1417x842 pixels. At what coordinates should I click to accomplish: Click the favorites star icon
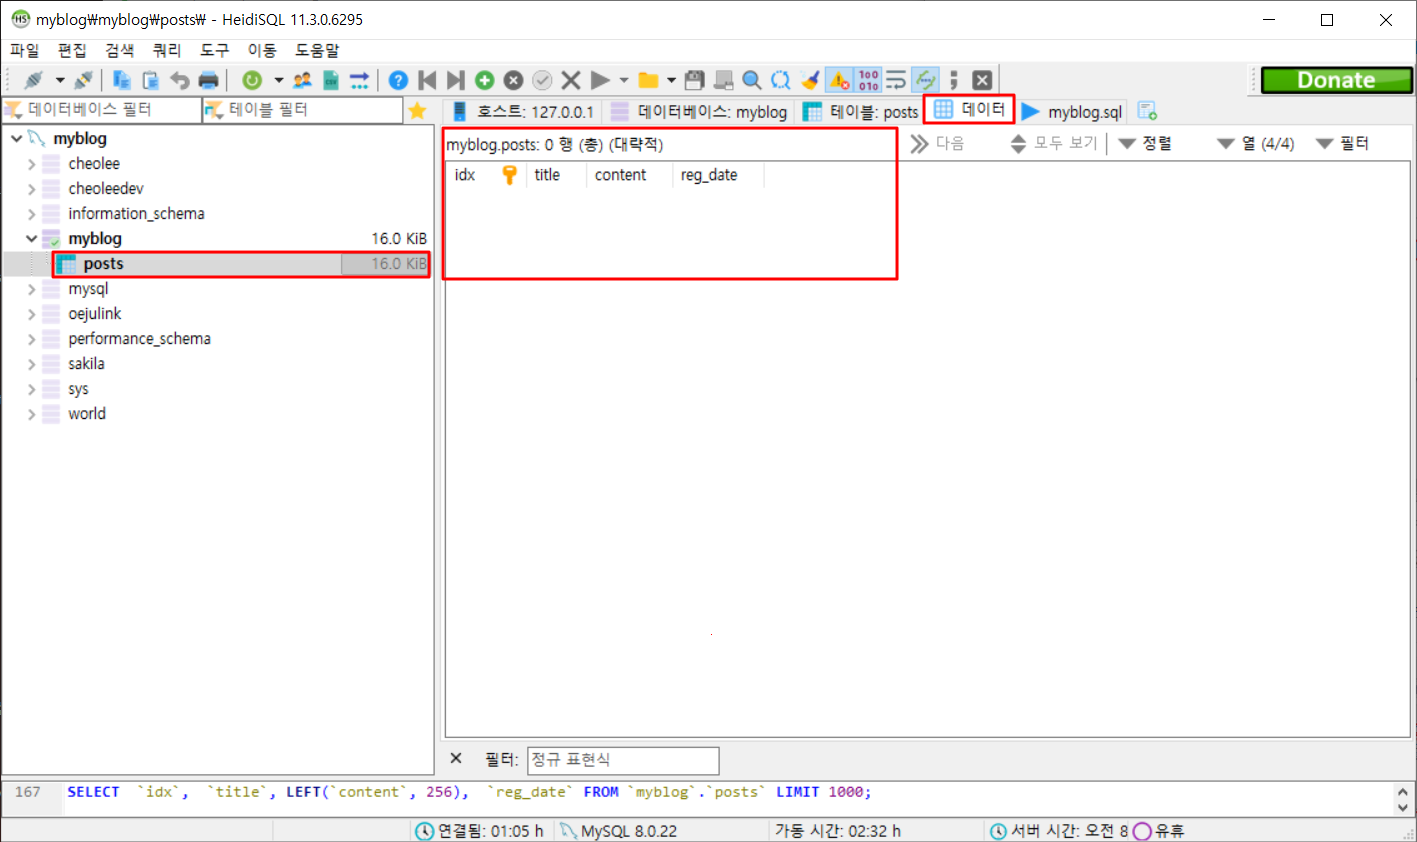[x=418, y=111]
